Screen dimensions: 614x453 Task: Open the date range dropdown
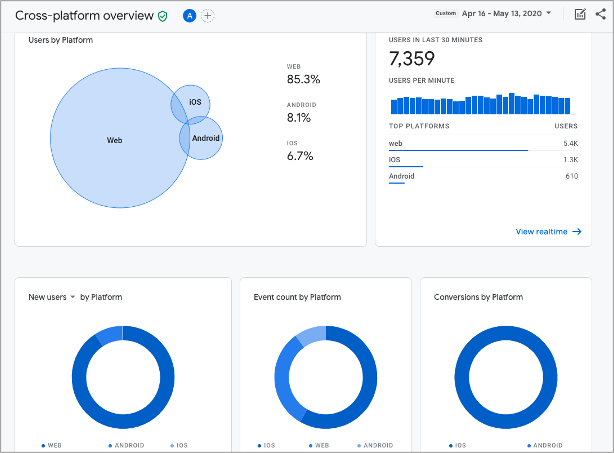coord(548,14)
